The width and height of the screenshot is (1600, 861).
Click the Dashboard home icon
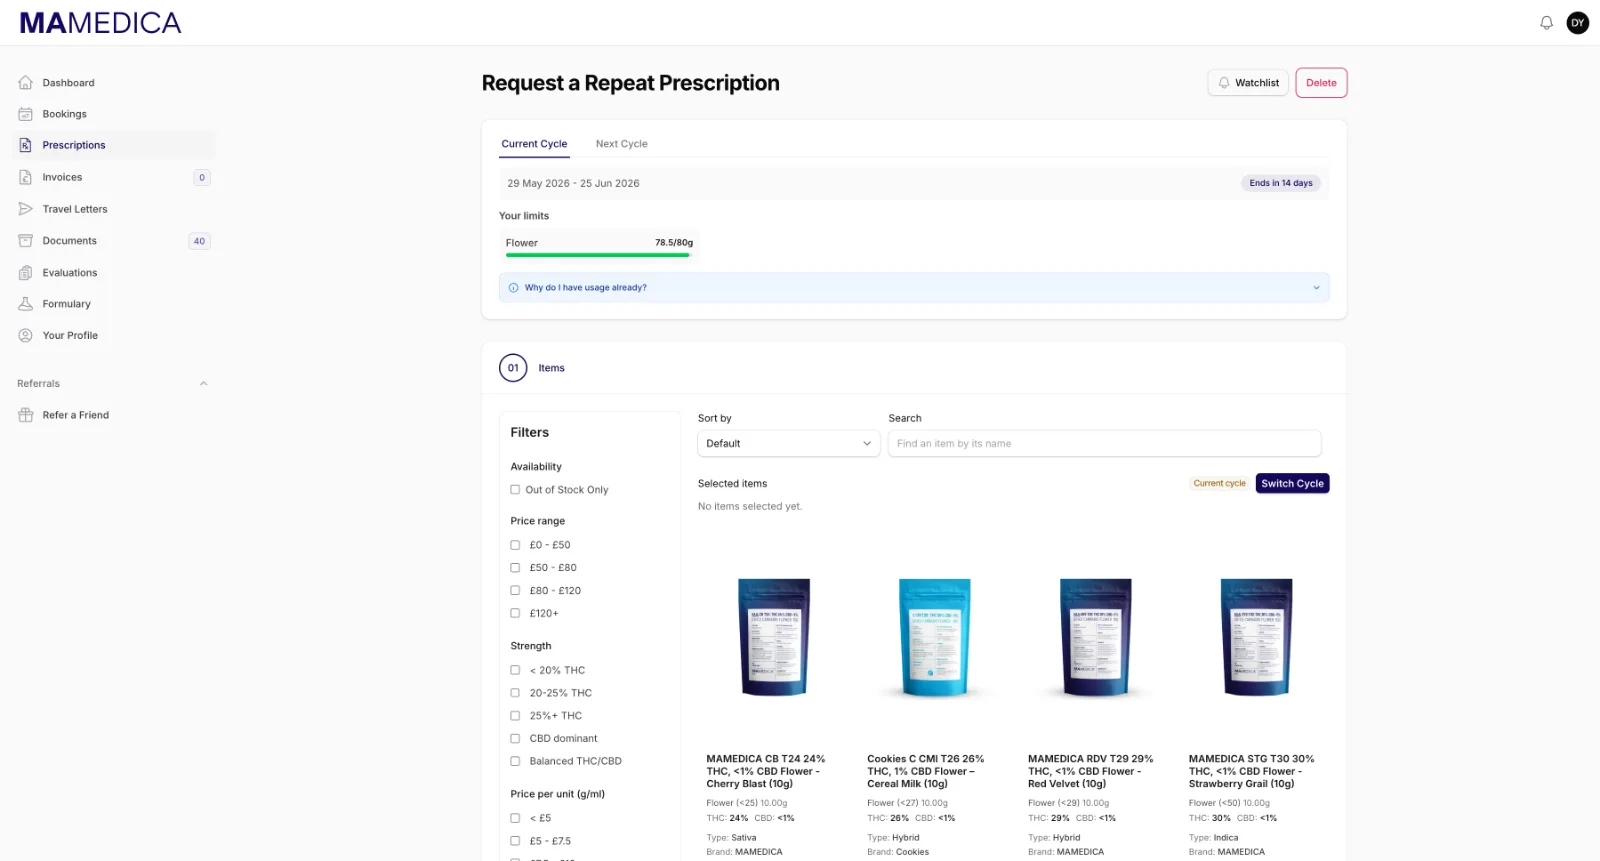[x=26, y=83]
